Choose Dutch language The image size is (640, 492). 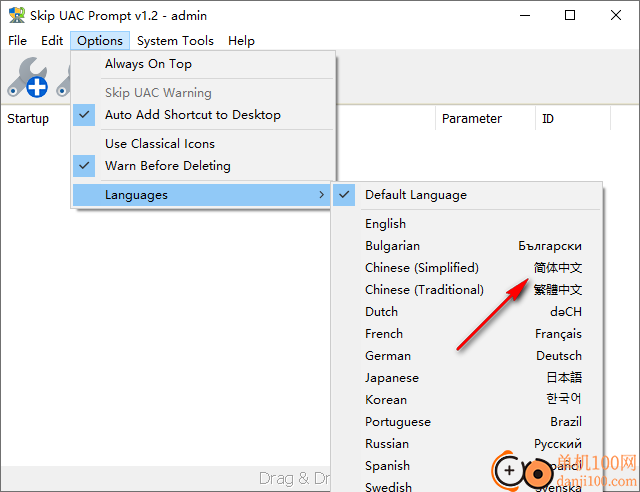coord(467,312)
